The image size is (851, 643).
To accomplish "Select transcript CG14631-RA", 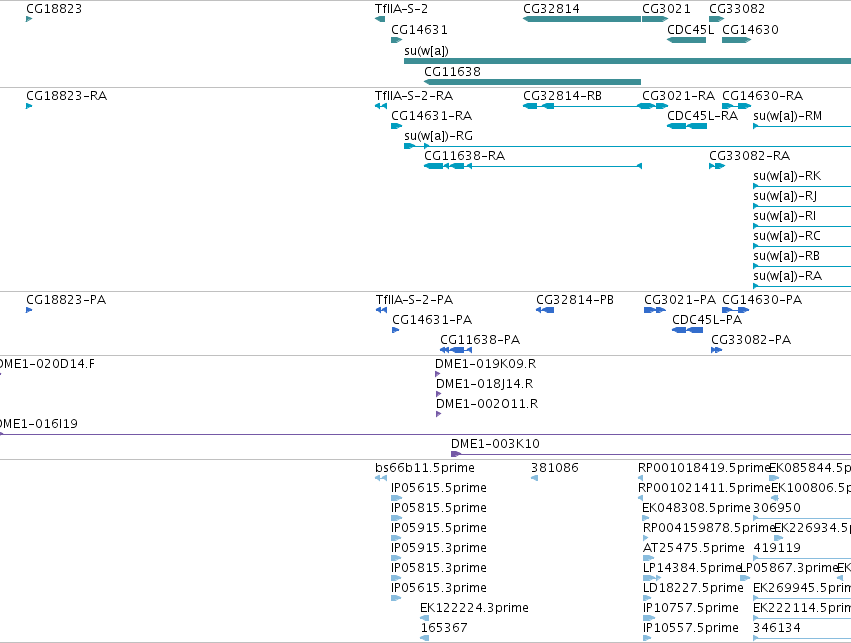I will (x=431, y=116).
